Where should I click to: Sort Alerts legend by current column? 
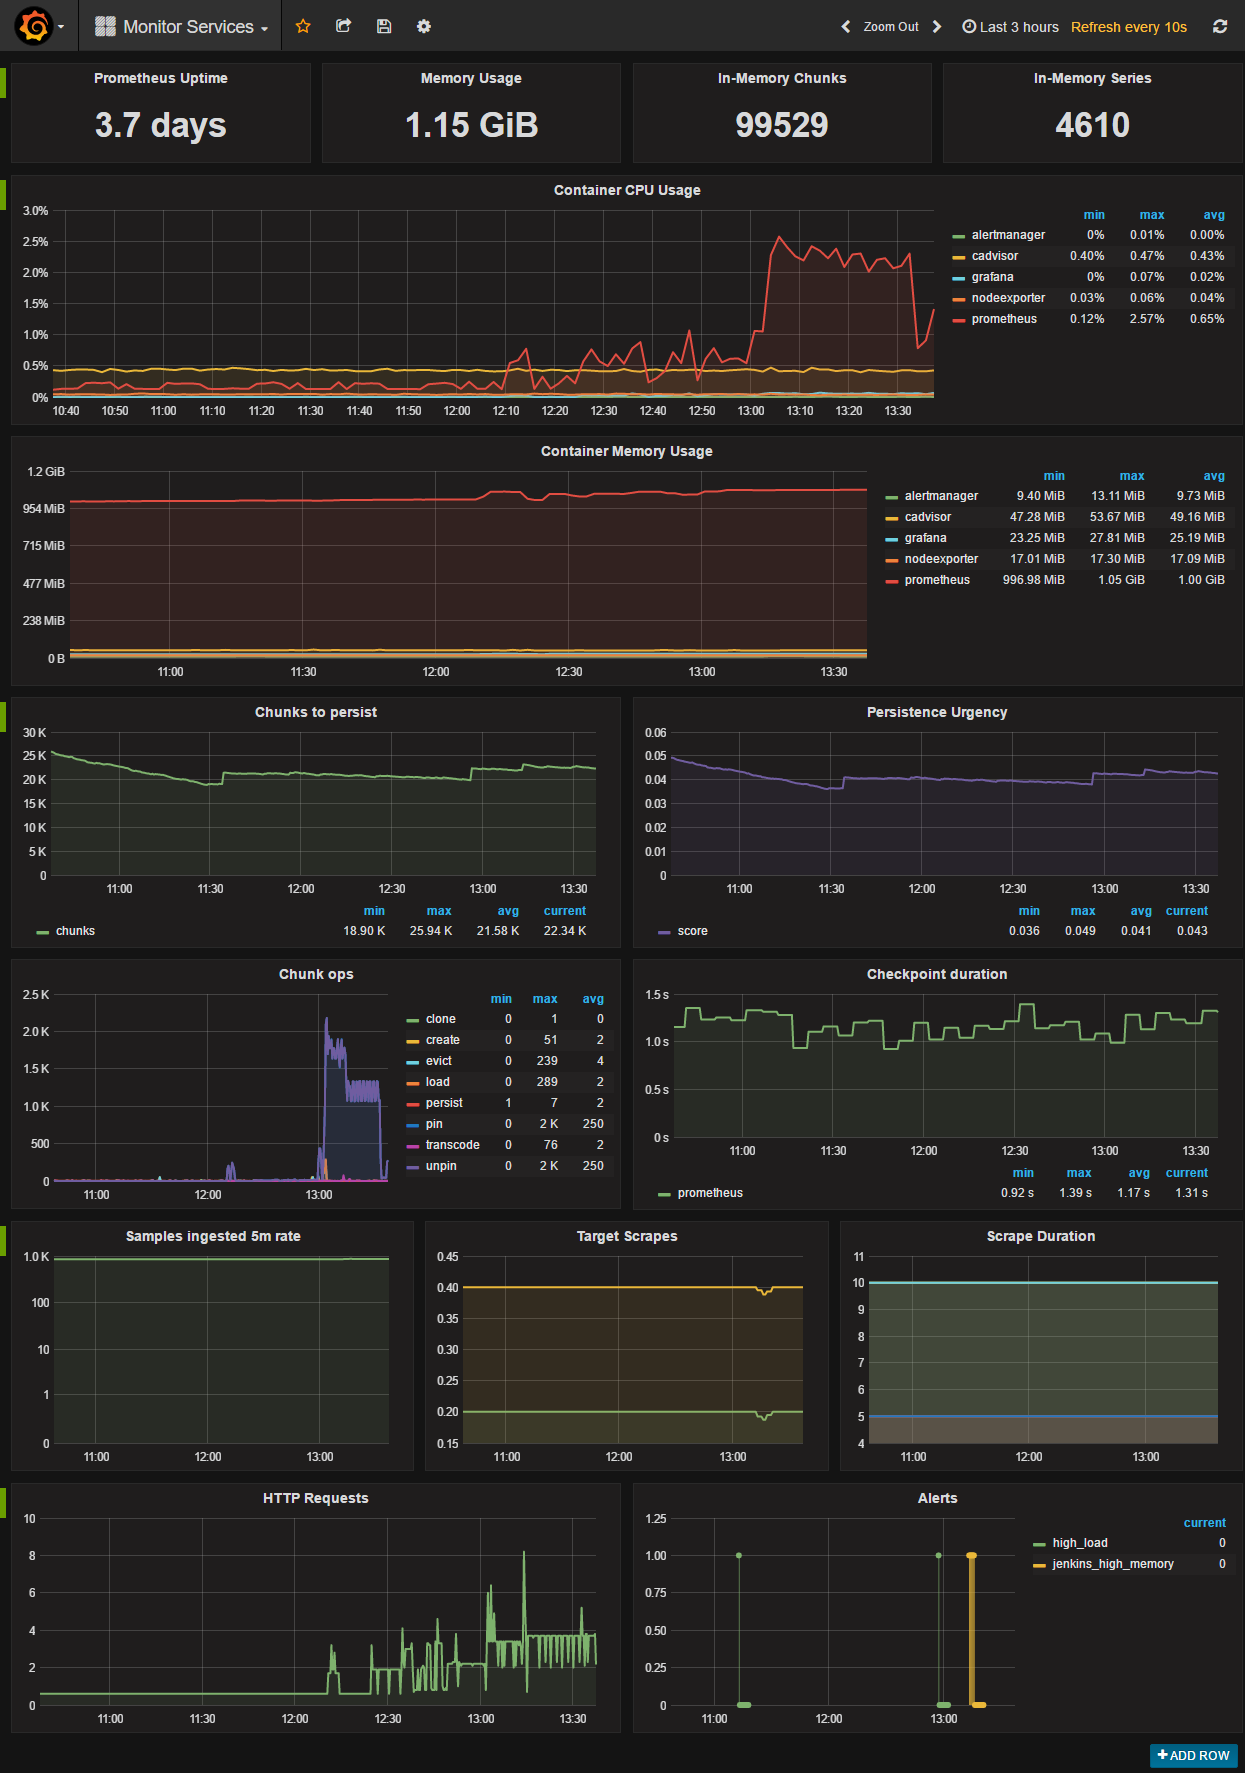pos(1204,1523)
